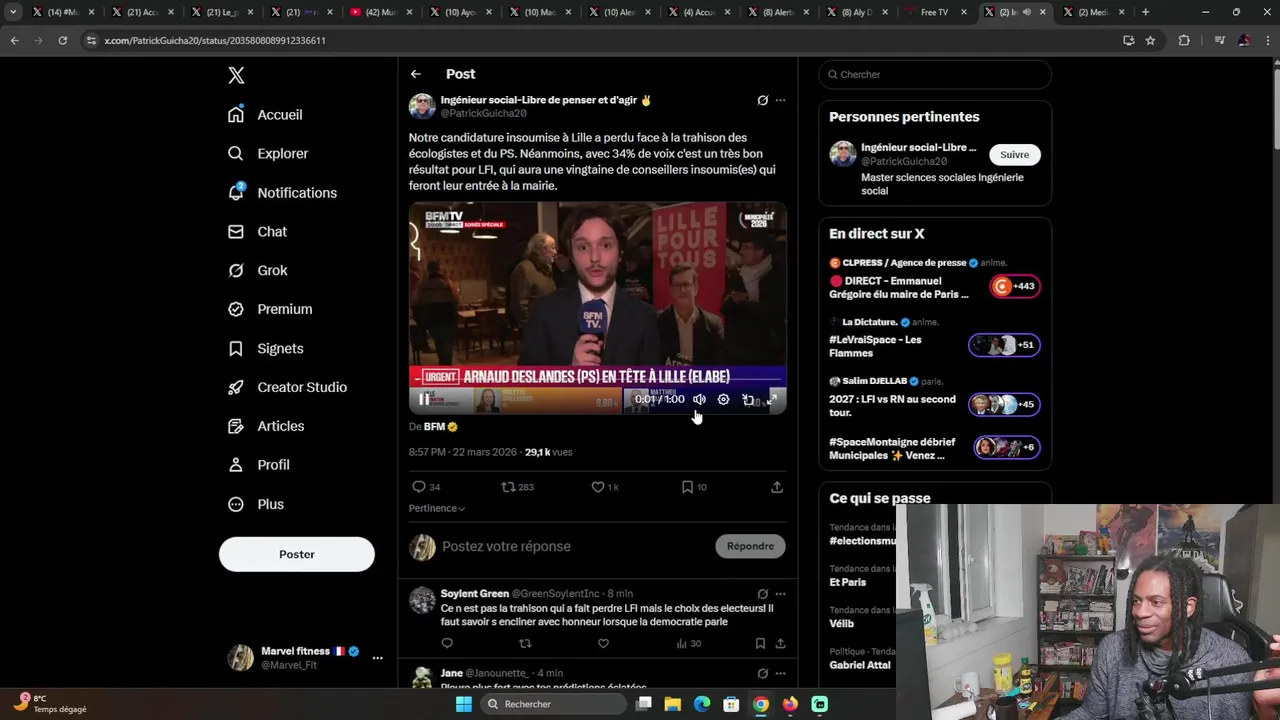Click the Répondre button
The width and height of the screenshot is (1280, 720).
tap(750, 546)
